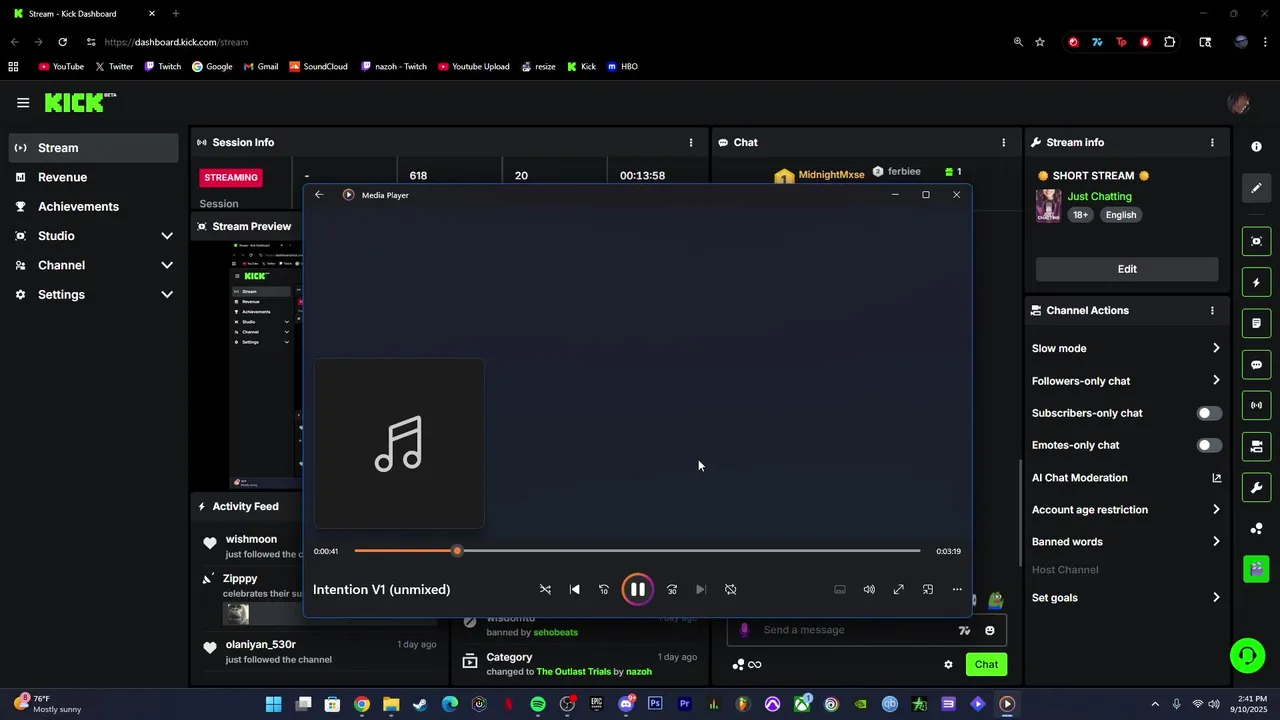Open Channel Actions panel options menu
Screen dimensions: 1280x720
(1212, 311)
